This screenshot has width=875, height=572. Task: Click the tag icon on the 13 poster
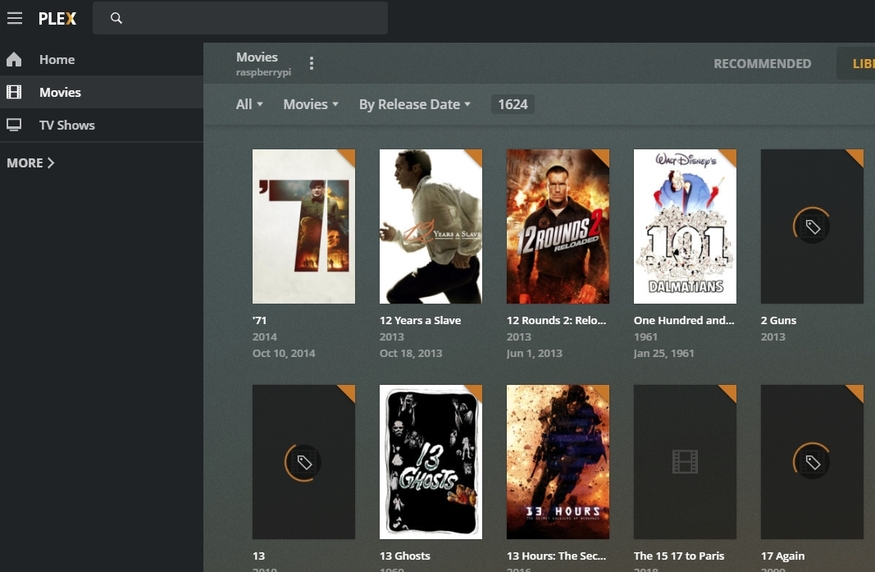304,462
